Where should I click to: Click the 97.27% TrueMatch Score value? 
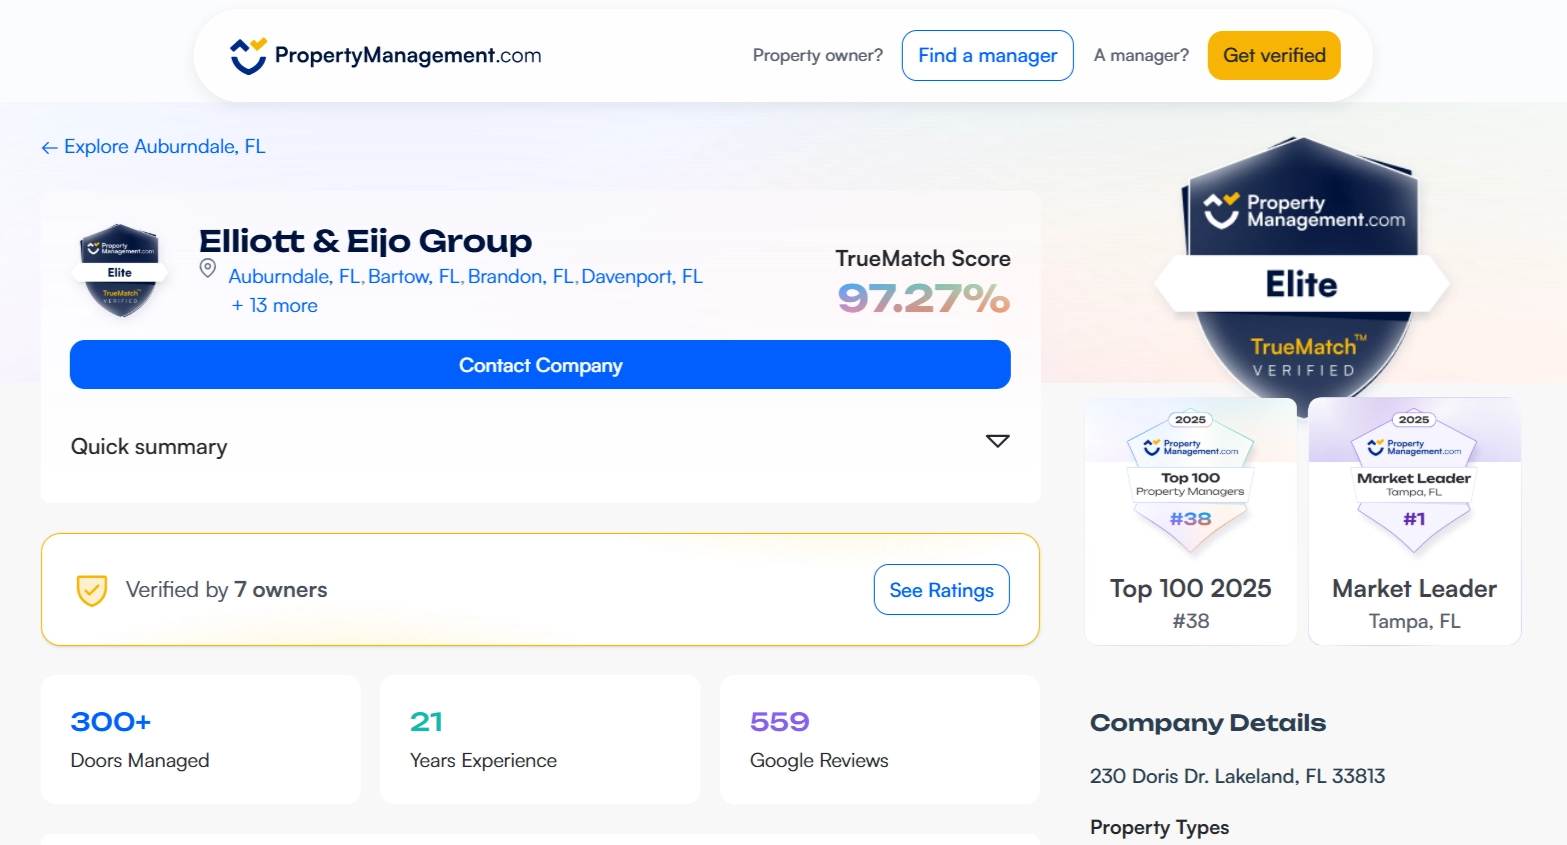click(923, 298)
